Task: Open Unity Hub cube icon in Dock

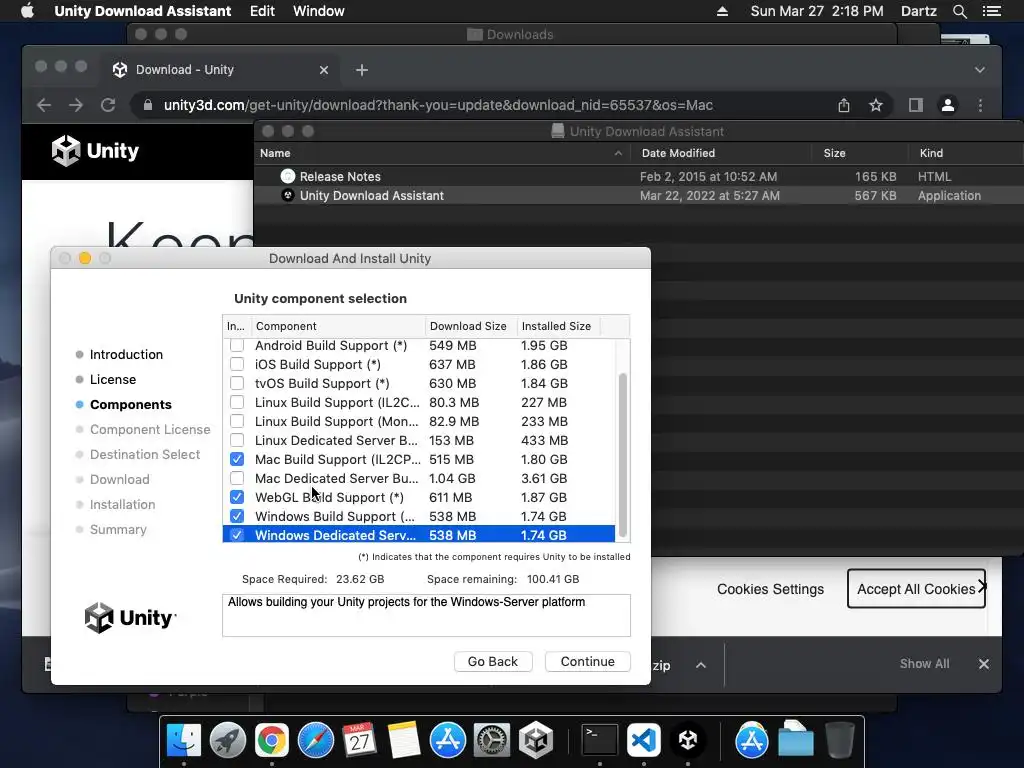Action: pos(536,741)
